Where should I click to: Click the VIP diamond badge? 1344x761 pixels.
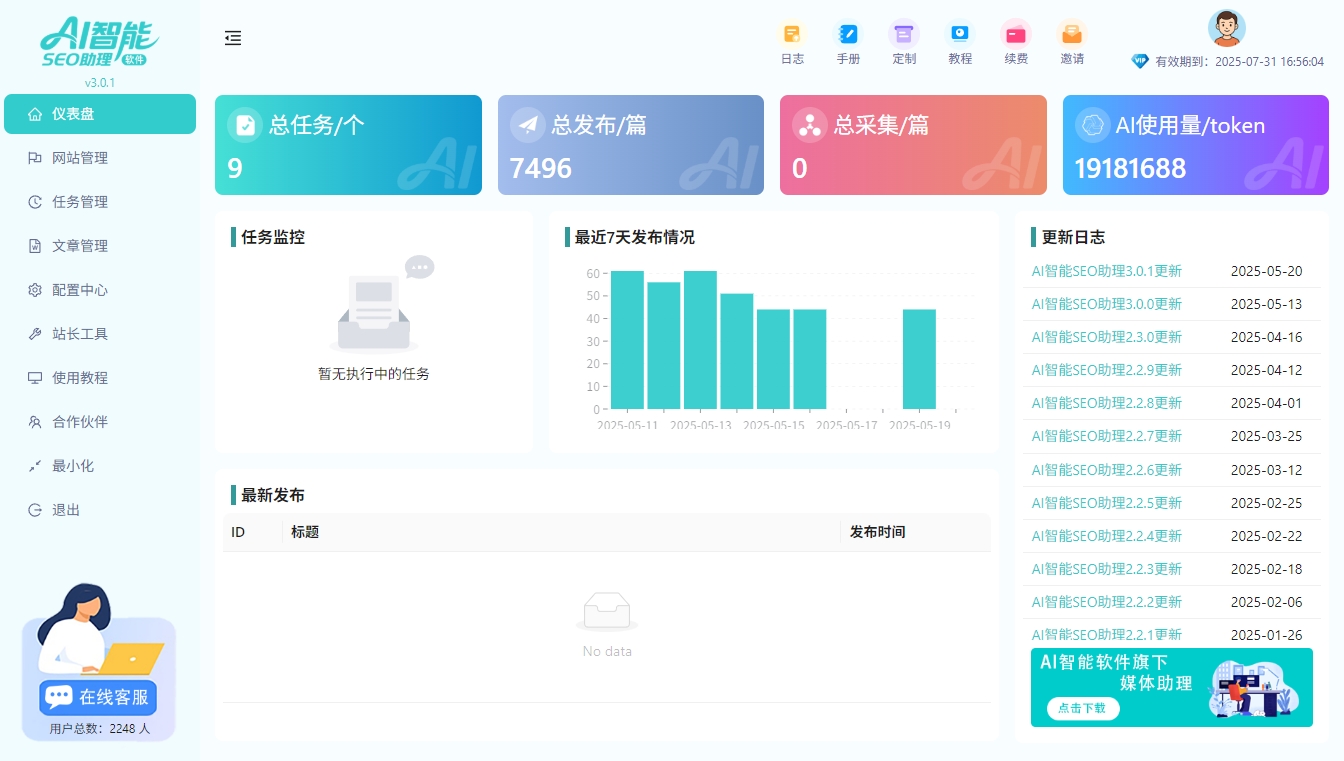[1140, 61]
